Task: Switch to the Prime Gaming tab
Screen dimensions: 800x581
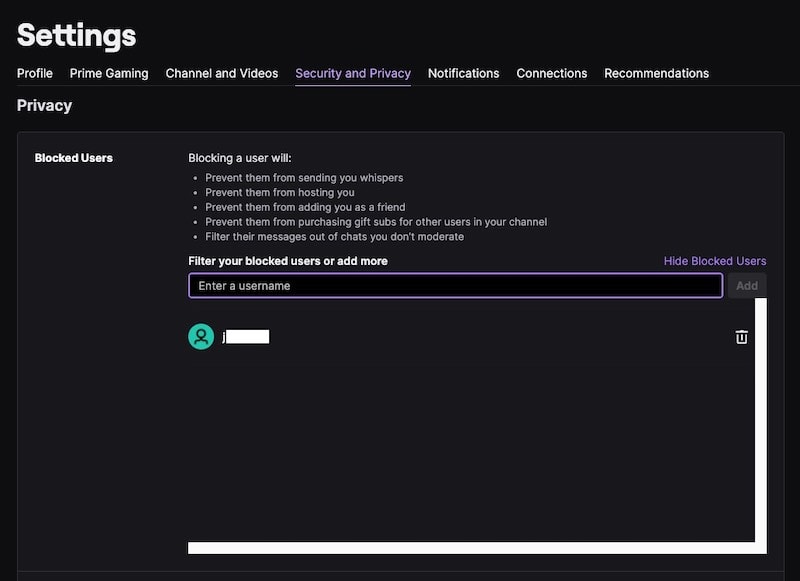Action: point(109,73)
